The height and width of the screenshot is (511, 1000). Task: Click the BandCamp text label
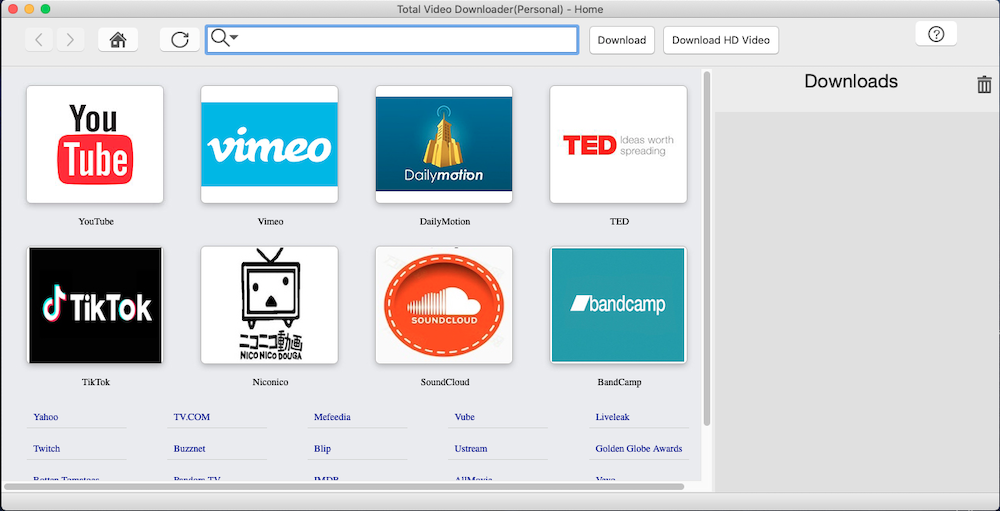pyautogui.click(x=619, y=382)
